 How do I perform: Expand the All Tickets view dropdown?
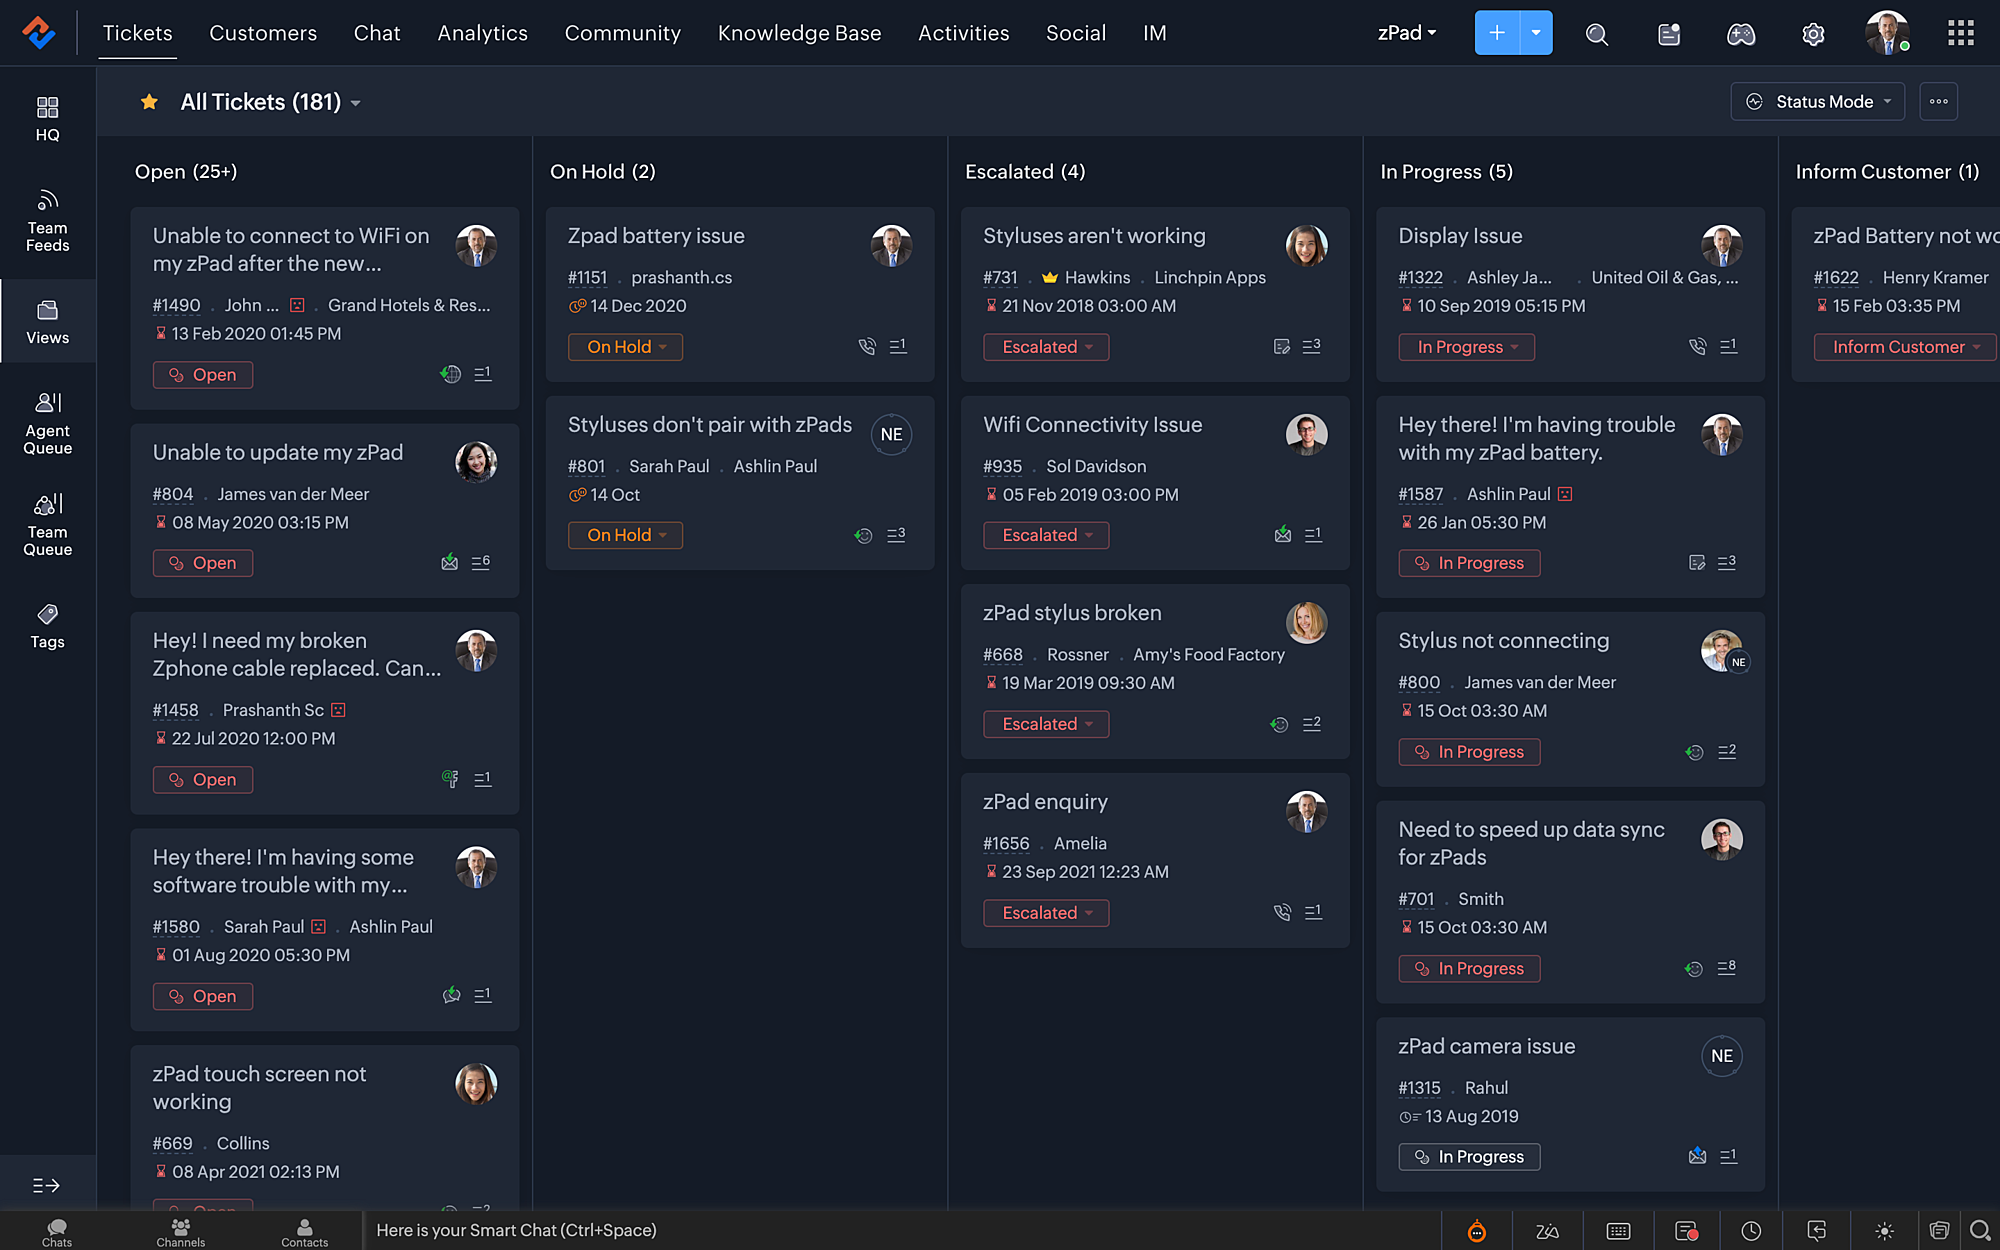pos(356,103)
